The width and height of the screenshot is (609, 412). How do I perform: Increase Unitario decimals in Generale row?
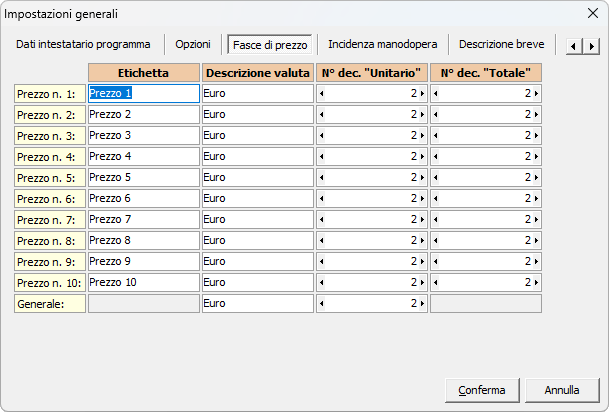tap(423, 303)
